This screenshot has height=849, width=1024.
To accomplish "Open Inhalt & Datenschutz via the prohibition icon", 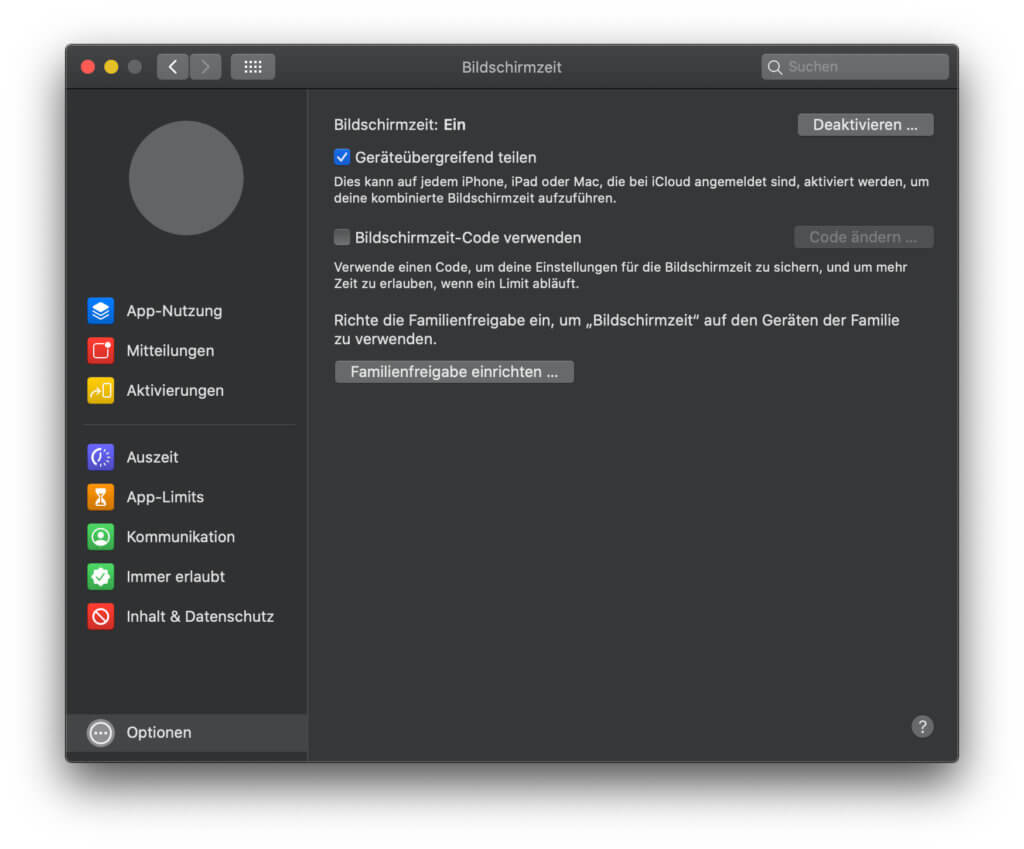I will [x=100, y=617].
